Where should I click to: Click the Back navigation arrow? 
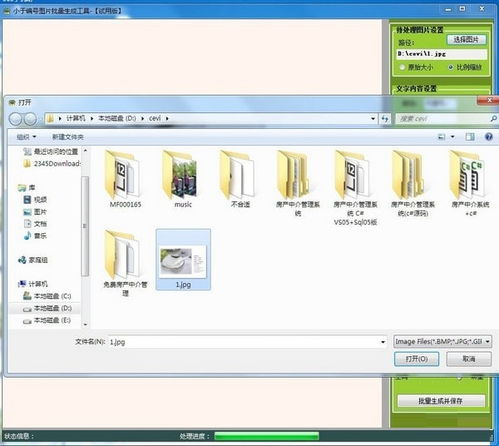[x=15, y=119]
